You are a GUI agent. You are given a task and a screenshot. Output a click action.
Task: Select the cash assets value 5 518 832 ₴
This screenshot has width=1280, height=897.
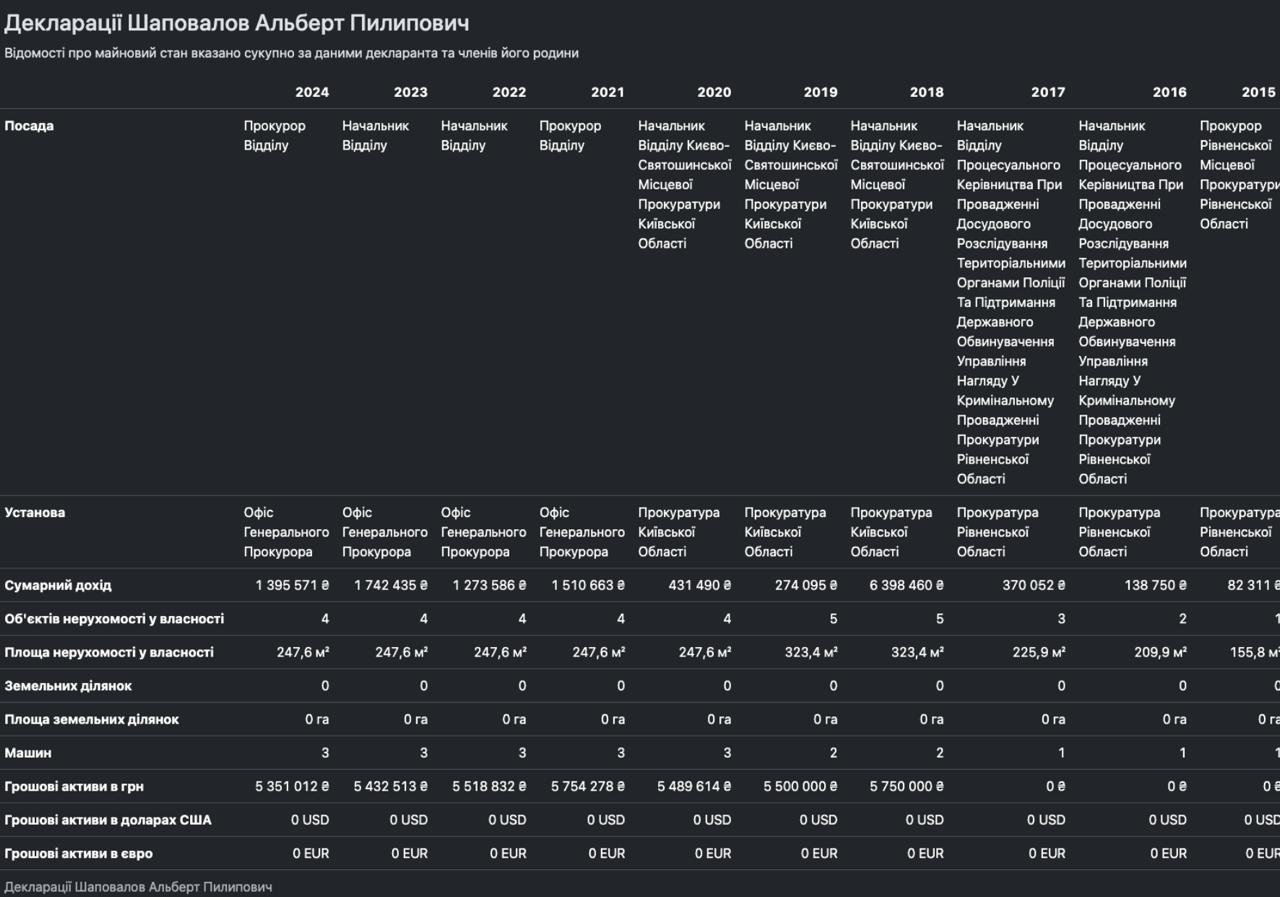489,786
